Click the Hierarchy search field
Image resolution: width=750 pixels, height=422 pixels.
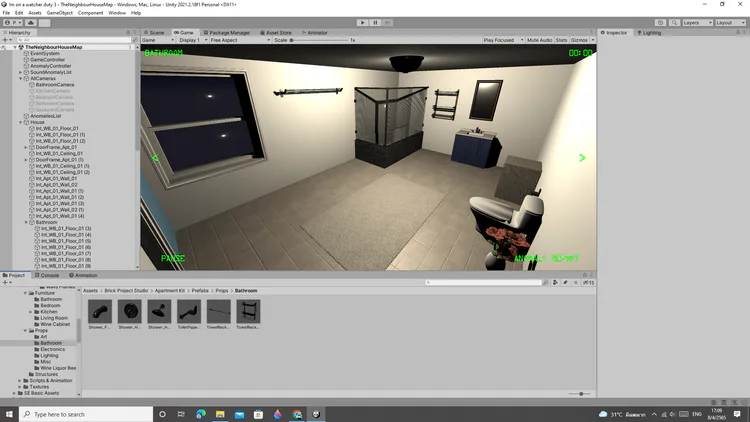73,40
